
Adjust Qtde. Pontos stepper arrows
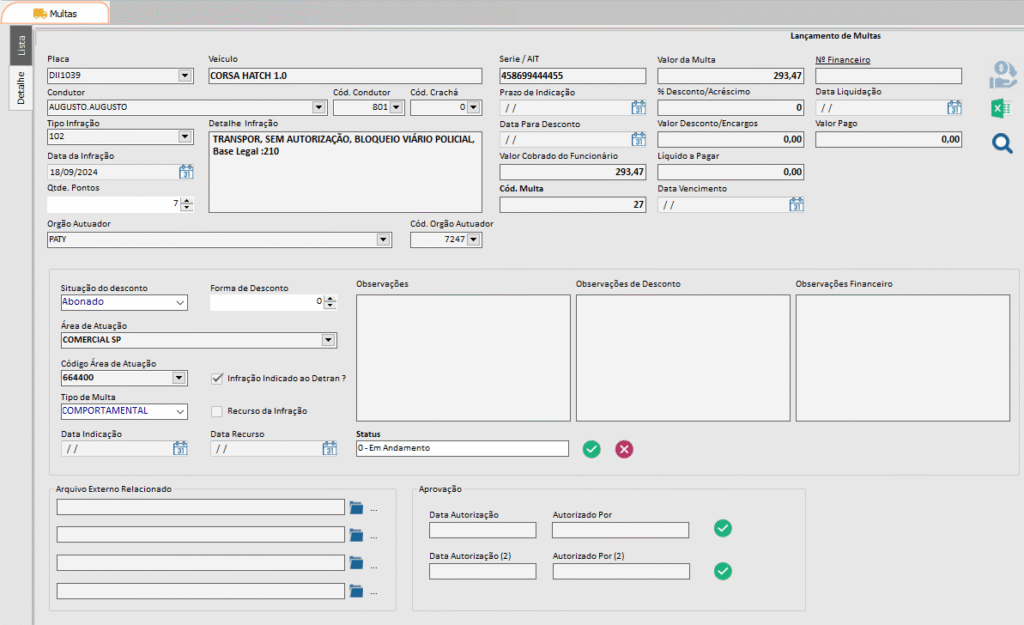pos(187,204)
